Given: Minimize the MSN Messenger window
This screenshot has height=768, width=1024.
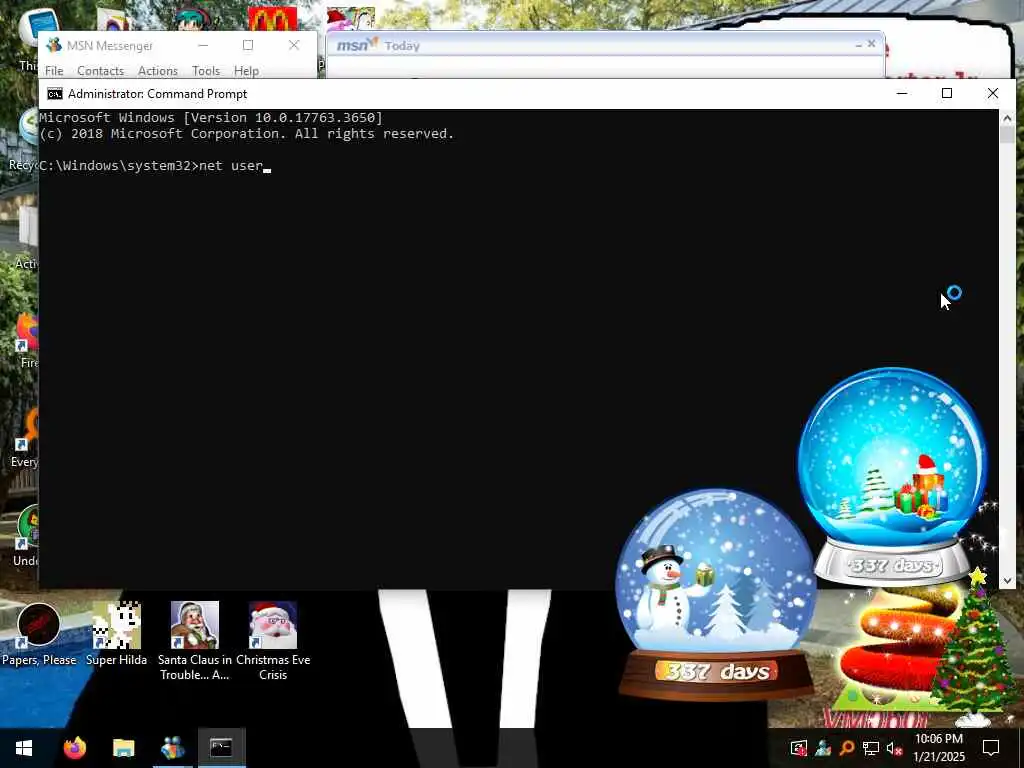Looking at the screenshot, I should (203, 45).
